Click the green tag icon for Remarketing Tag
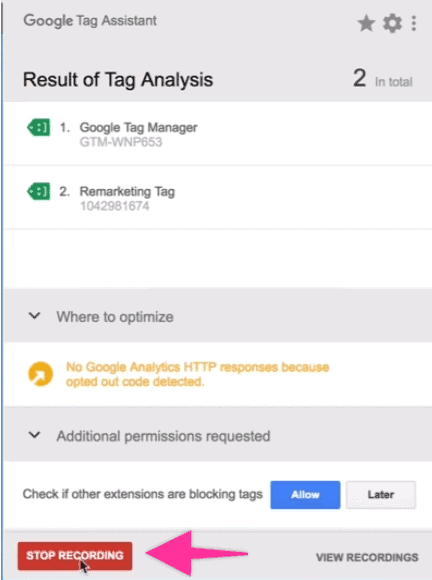The image size is (432, 580). [38, 191]
